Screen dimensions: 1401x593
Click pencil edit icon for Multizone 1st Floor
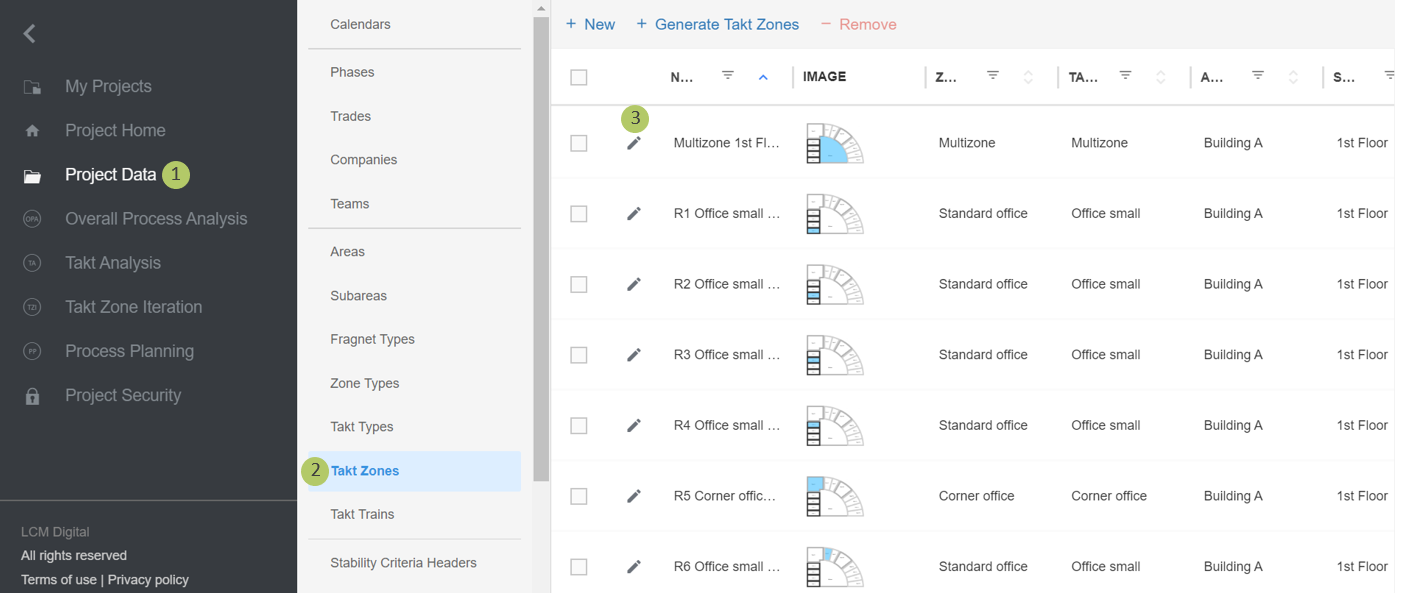tap(634, 143)
